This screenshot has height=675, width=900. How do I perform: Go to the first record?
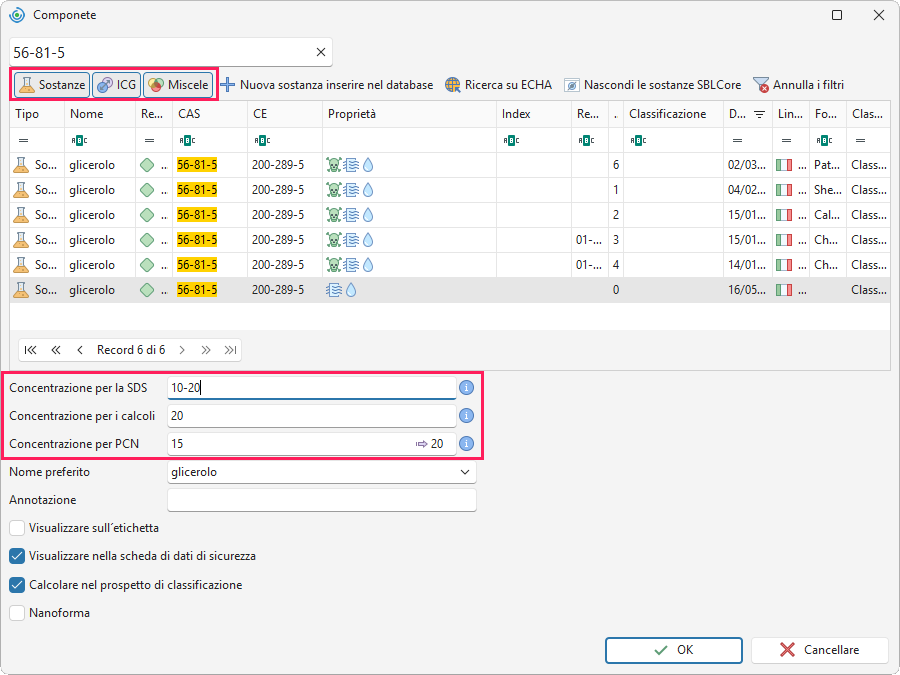30,350
